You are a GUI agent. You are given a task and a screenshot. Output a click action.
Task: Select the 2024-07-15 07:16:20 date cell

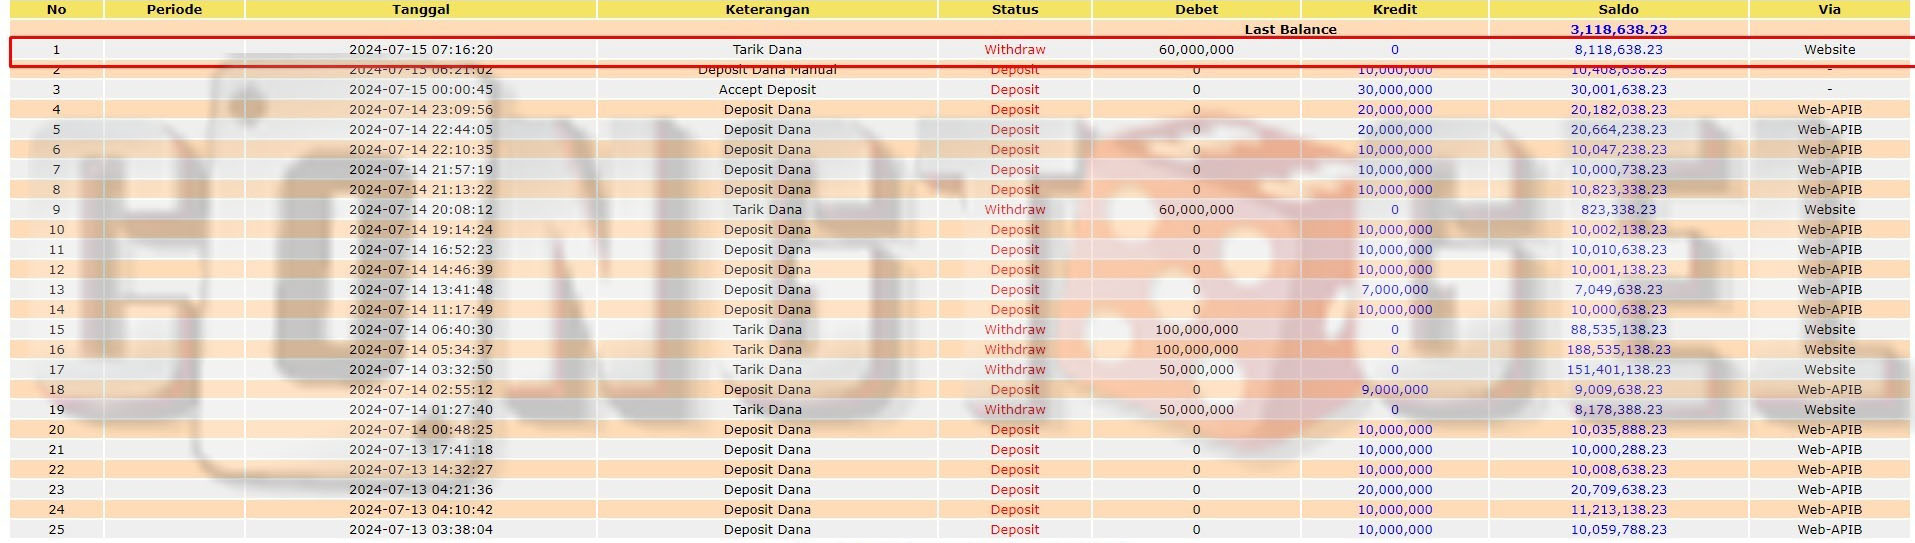click(x=420, y=50)
